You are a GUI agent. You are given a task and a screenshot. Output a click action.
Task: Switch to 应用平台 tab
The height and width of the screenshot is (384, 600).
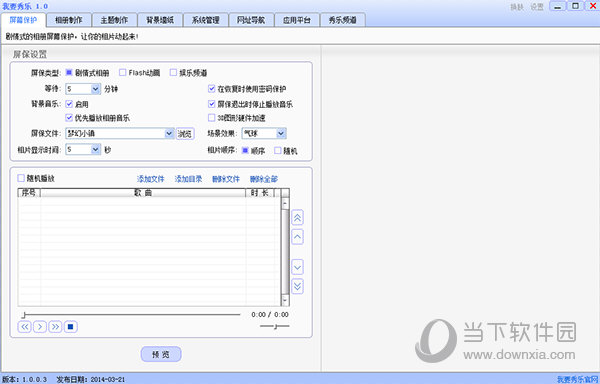tap(297, 20)
